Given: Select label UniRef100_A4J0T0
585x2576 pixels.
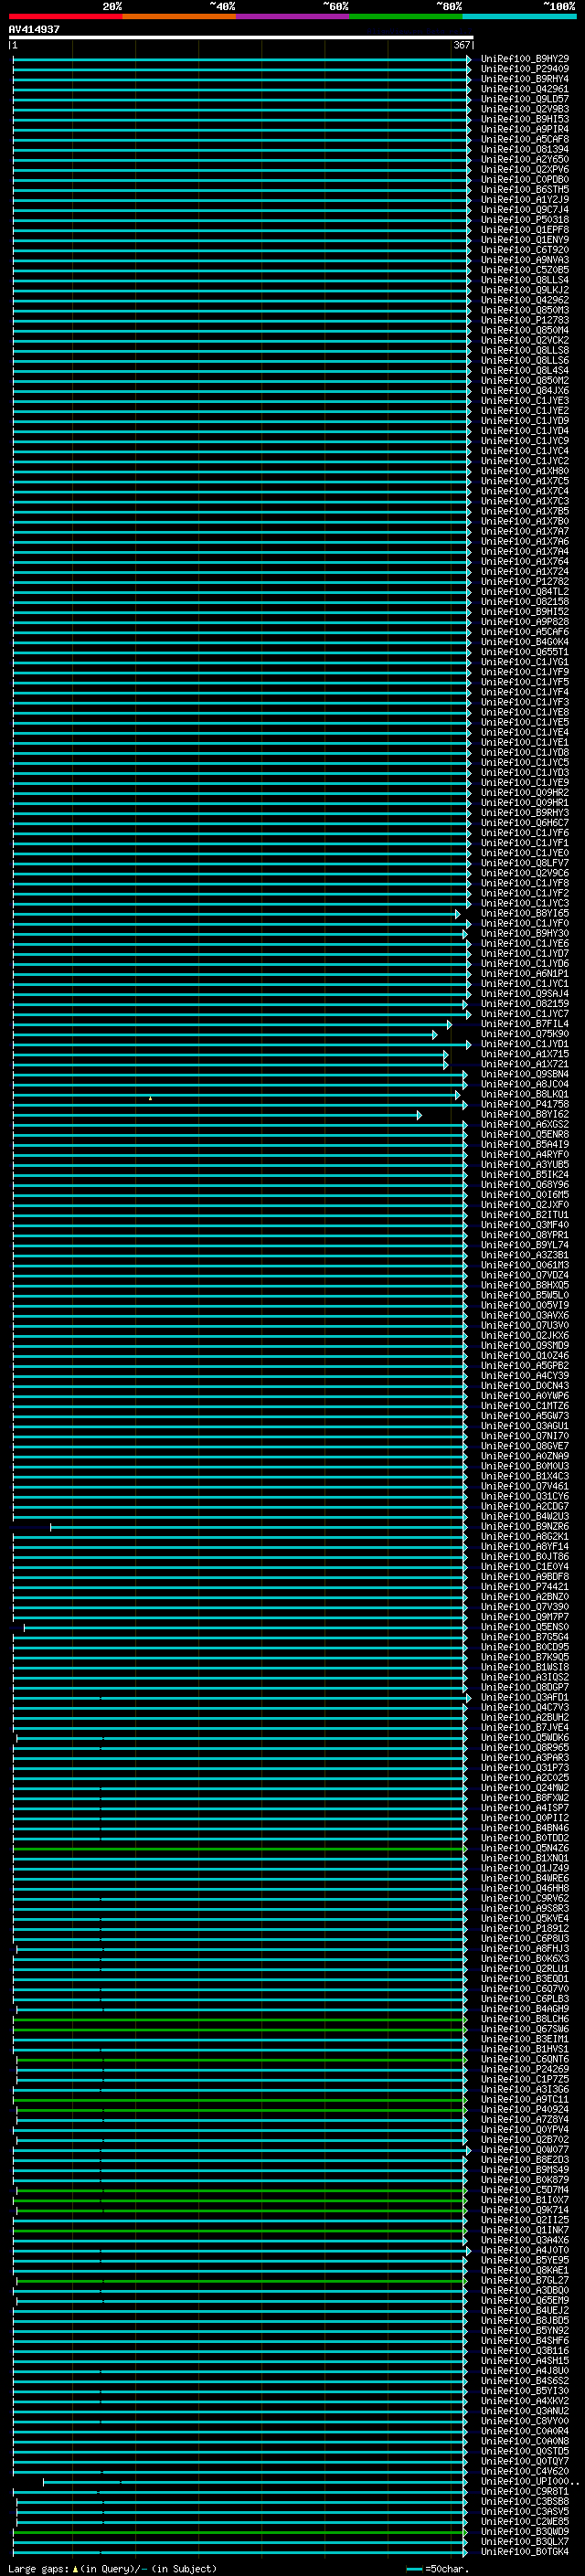Looking at the screenshot, I should (x=525, y=2250).
